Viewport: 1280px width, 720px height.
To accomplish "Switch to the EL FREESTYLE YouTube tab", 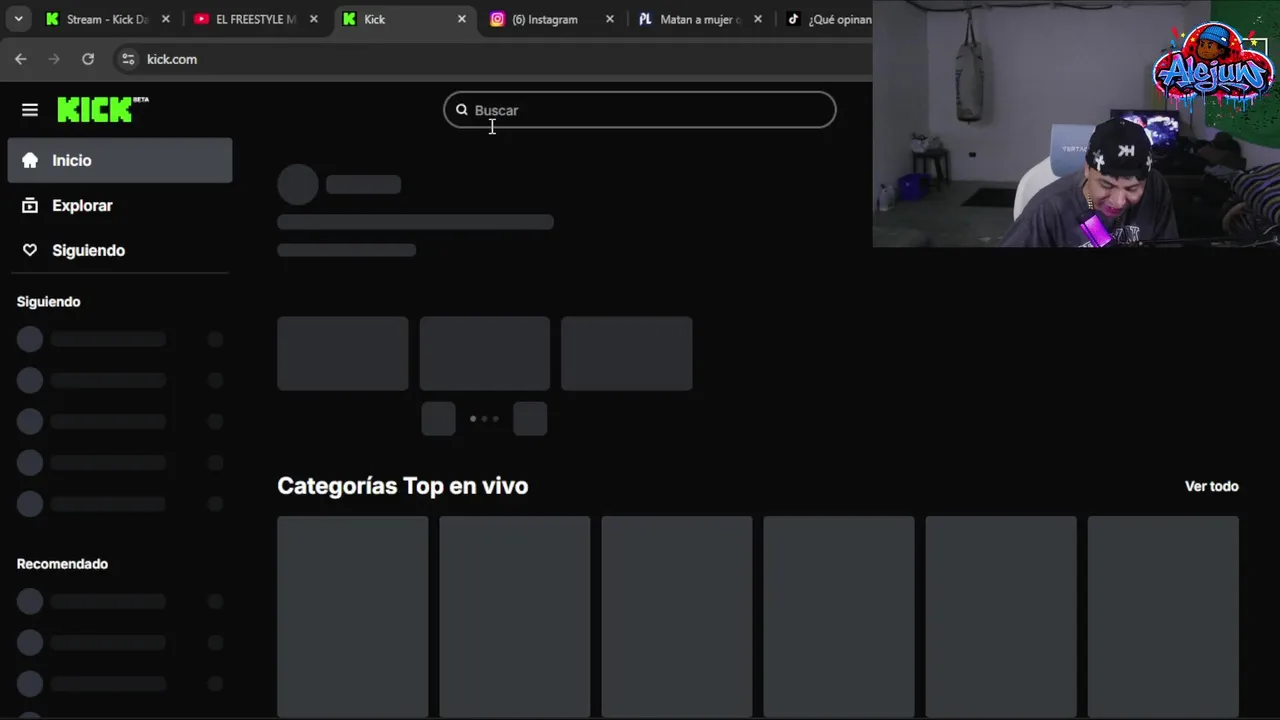I will pyautogui.click(x=255, y=19).
